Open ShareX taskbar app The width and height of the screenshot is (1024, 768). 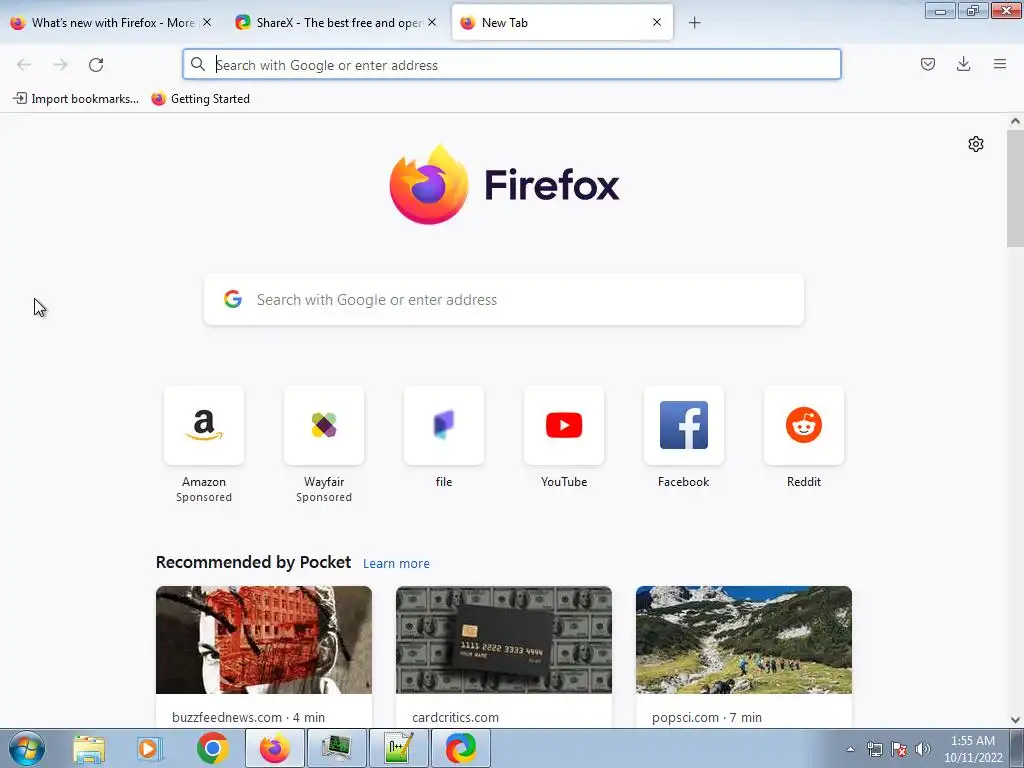point(460,748)
